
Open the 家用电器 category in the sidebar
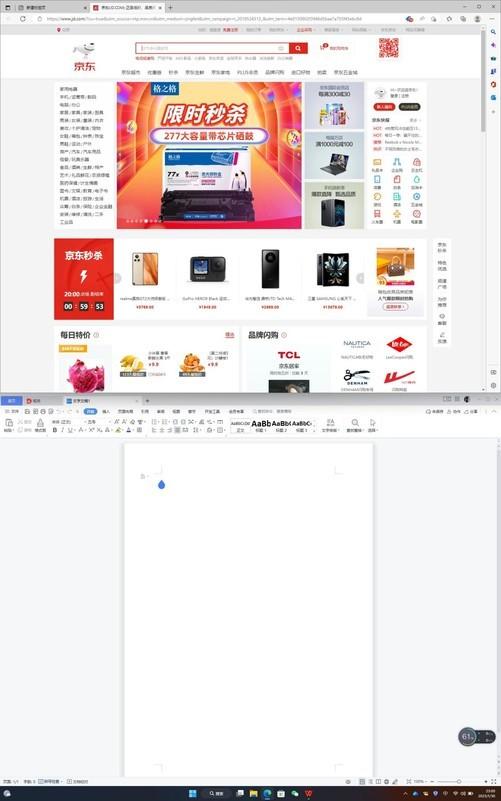click(x=68, y=89)
